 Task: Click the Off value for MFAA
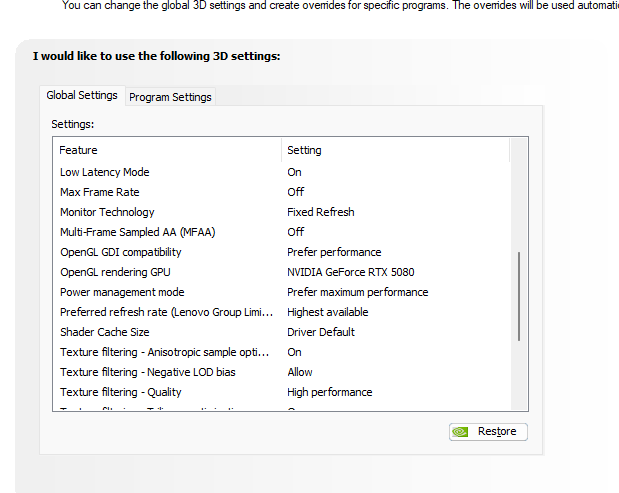pyautogui.click(x=295, y=232)
